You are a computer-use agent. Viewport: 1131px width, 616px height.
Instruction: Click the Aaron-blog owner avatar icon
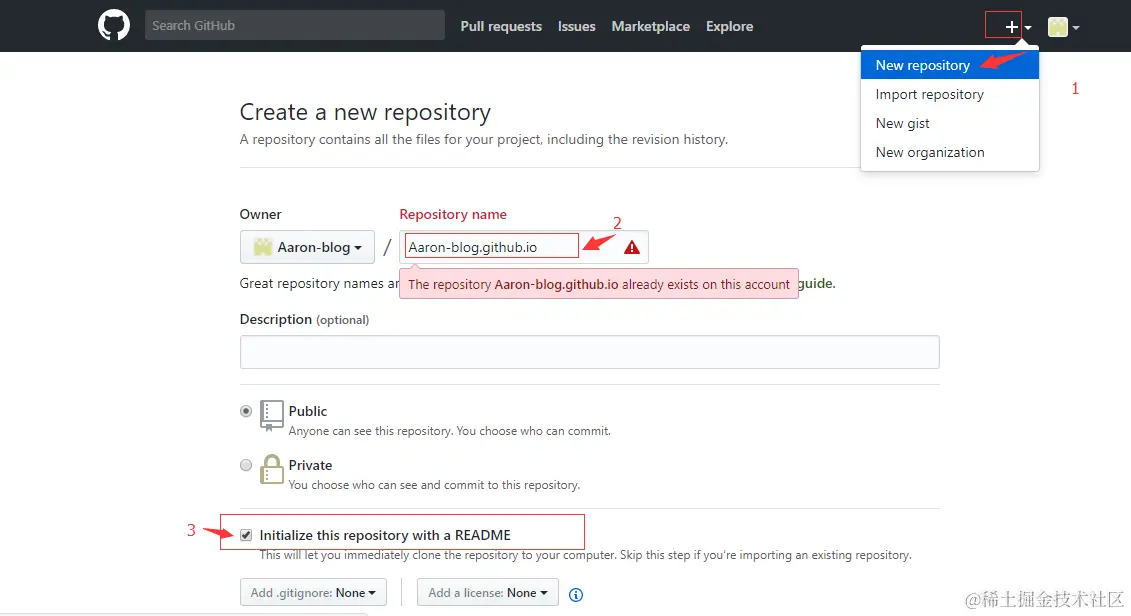click(x=263, y=247)
